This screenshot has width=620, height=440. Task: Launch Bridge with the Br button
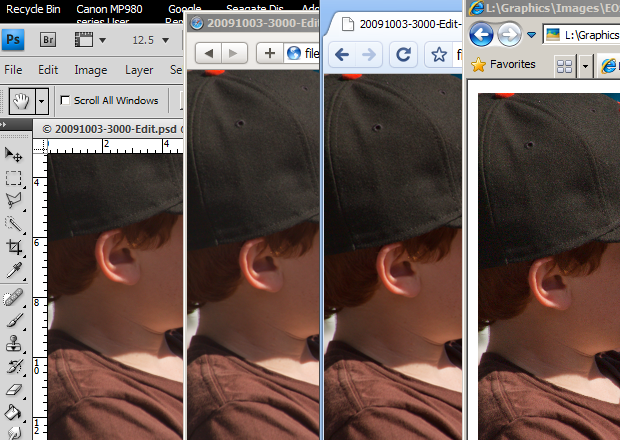(x=48, y=40)
